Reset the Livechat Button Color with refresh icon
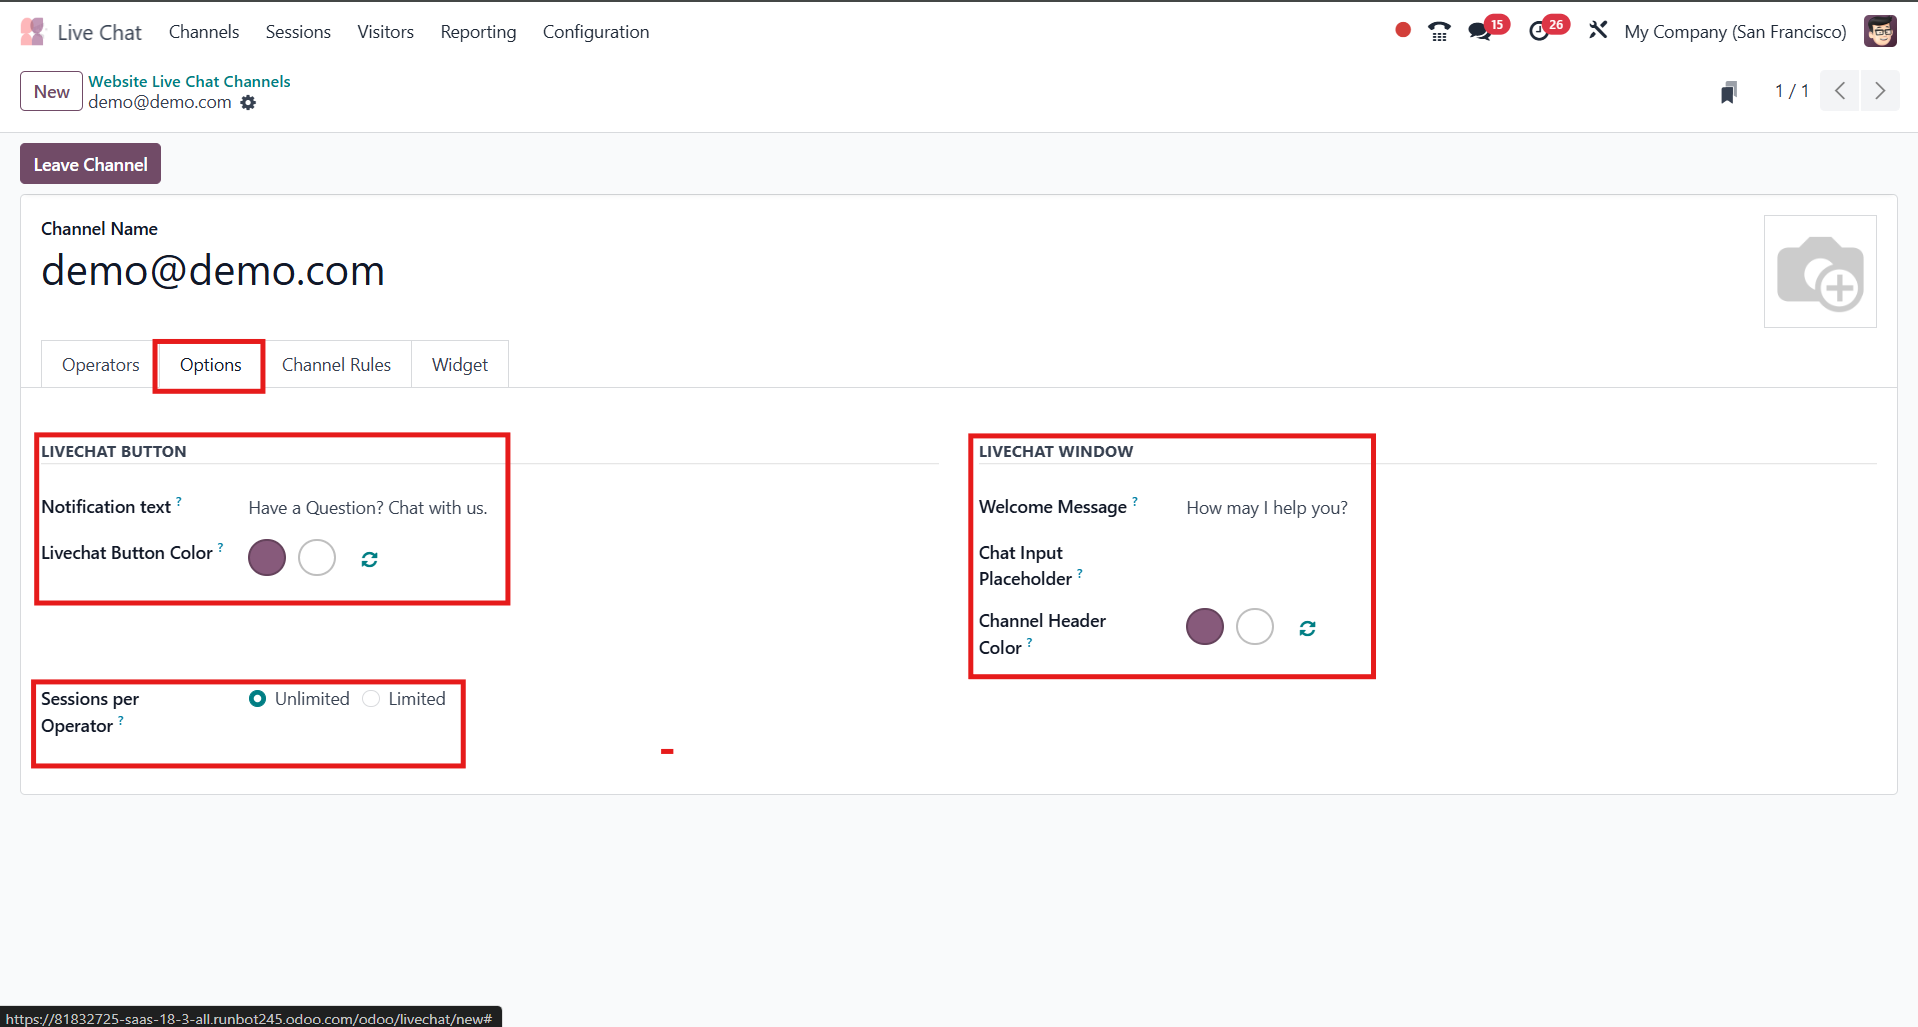Image resolution: width=1918 pixels, height=1027 pixels. (368, 558)
